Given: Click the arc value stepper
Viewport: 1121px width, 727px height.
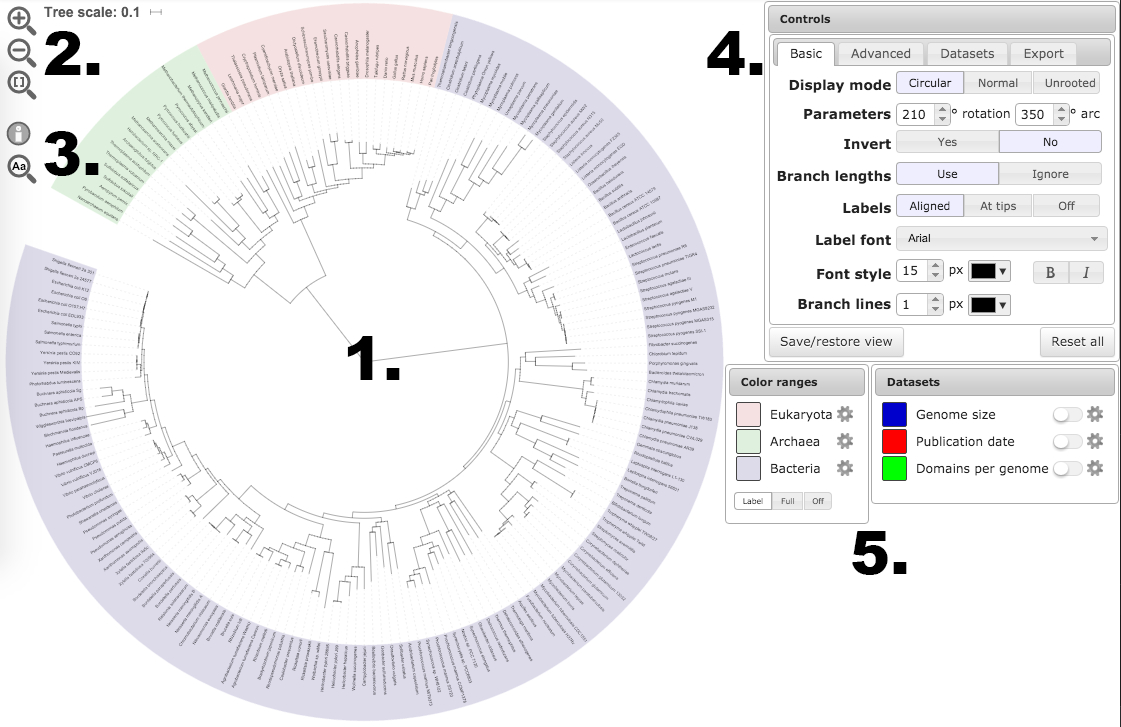Looking at the screenshot, I should (x=1062, y=114).
